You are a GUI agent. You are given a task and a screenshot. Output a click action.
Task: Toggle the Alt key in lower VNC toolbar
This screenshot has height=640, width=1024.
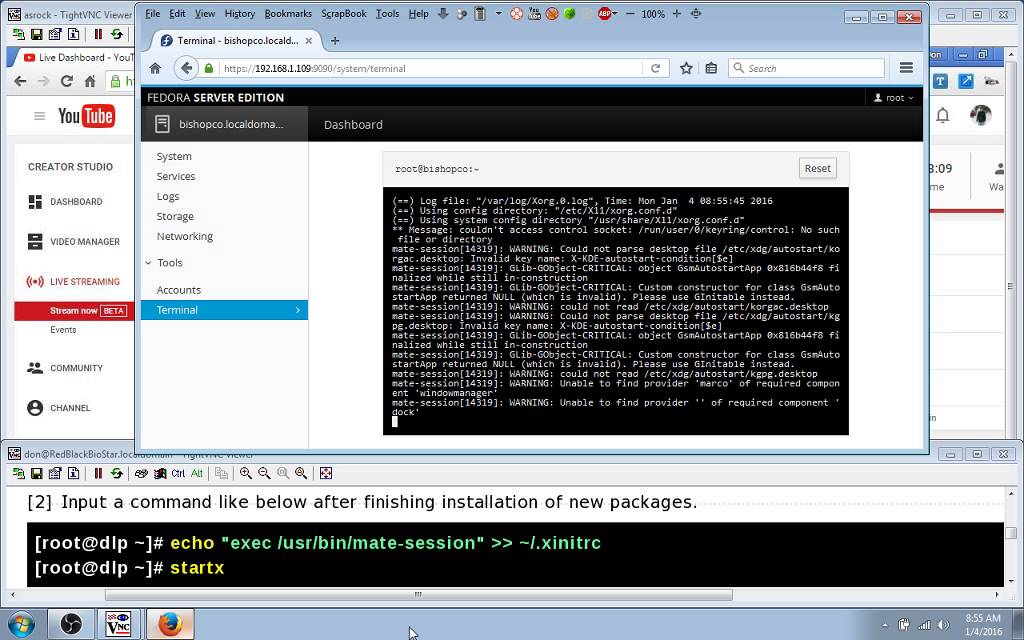pos(197,473)
